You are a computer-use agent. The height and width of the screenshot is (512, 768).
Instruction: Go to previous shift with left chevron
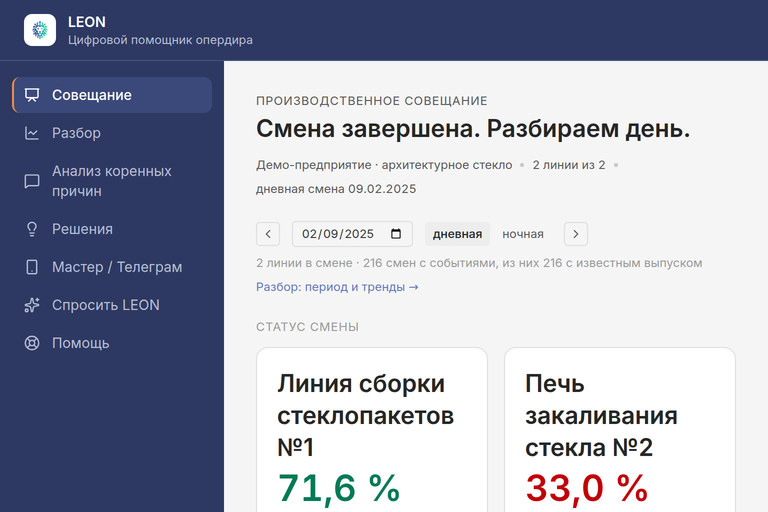(268, 234)
